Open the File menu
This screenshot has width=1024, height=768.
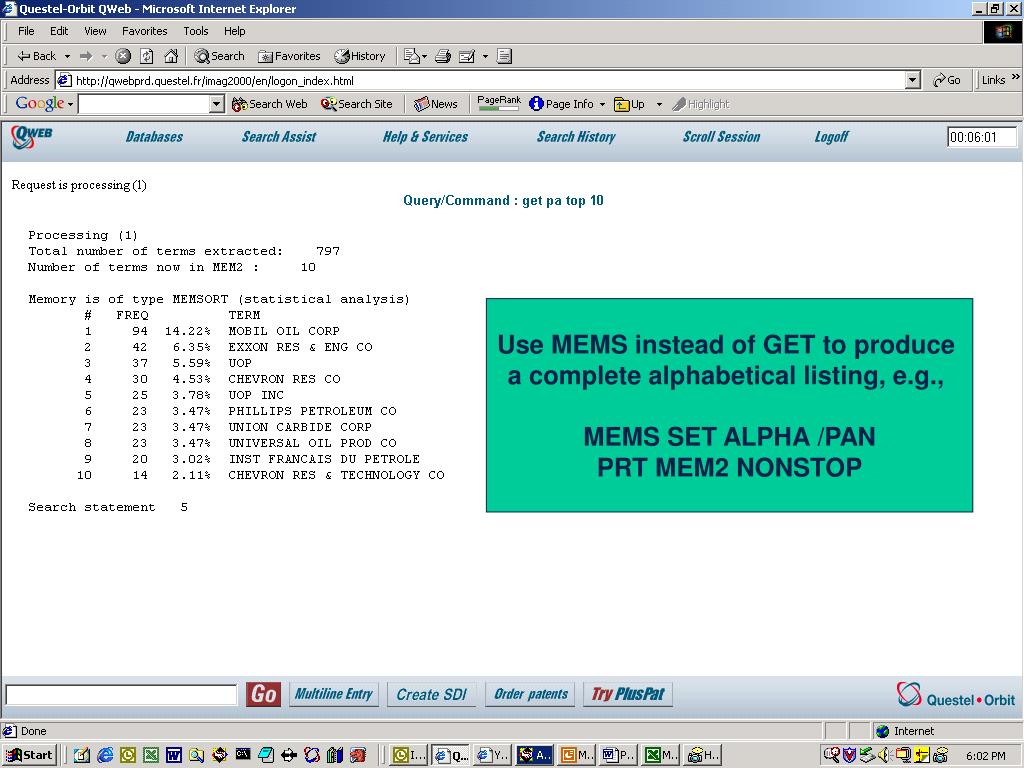click(26, 31)
